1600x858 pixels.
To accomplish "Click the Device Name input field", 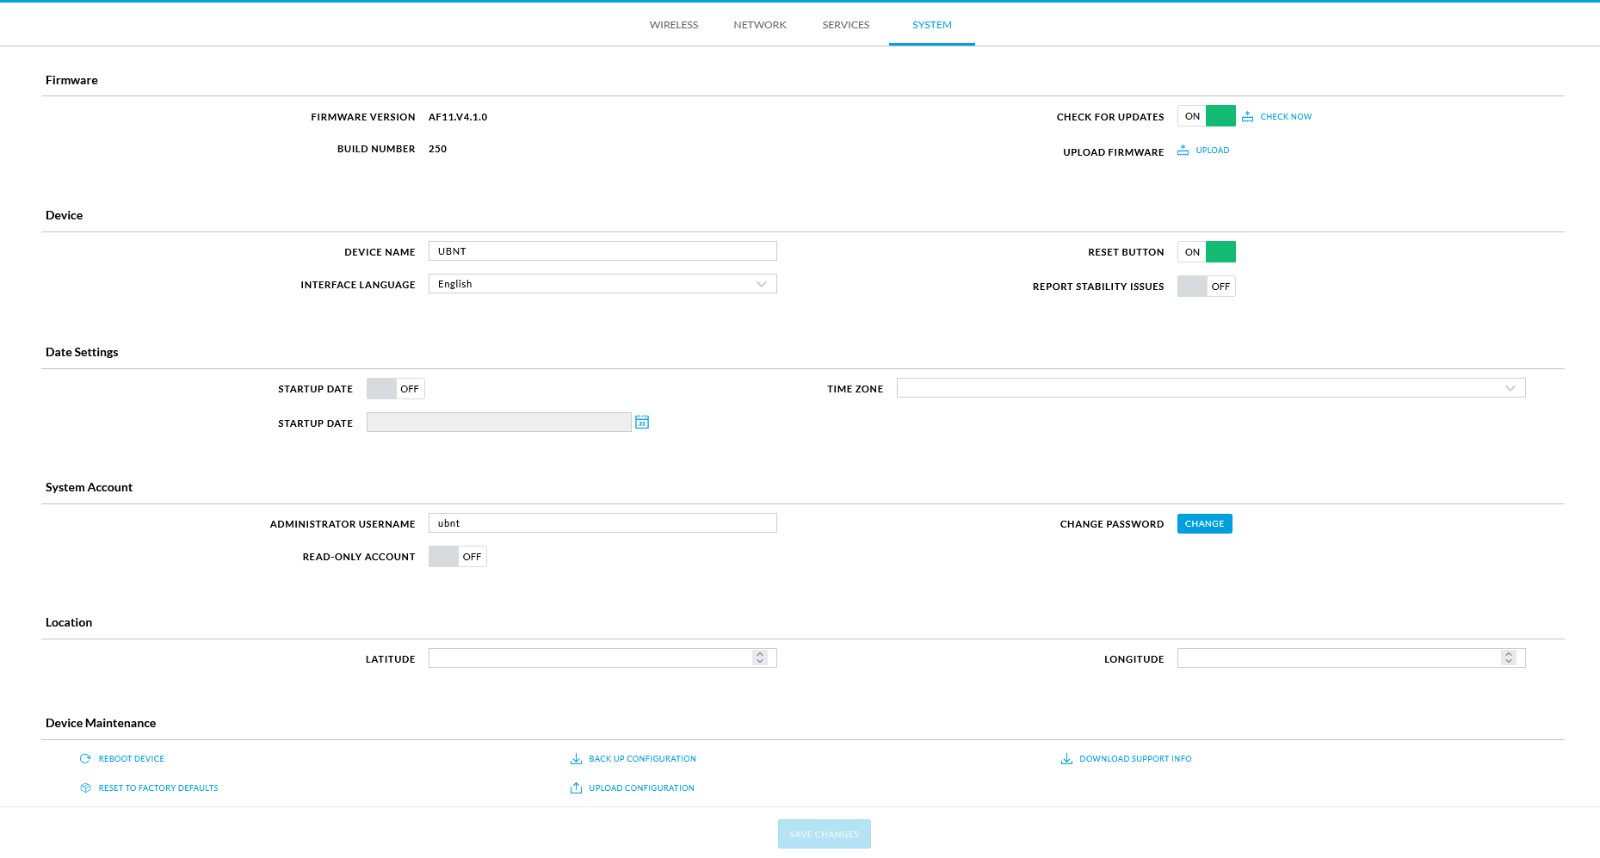I will [x=602, y=252].
